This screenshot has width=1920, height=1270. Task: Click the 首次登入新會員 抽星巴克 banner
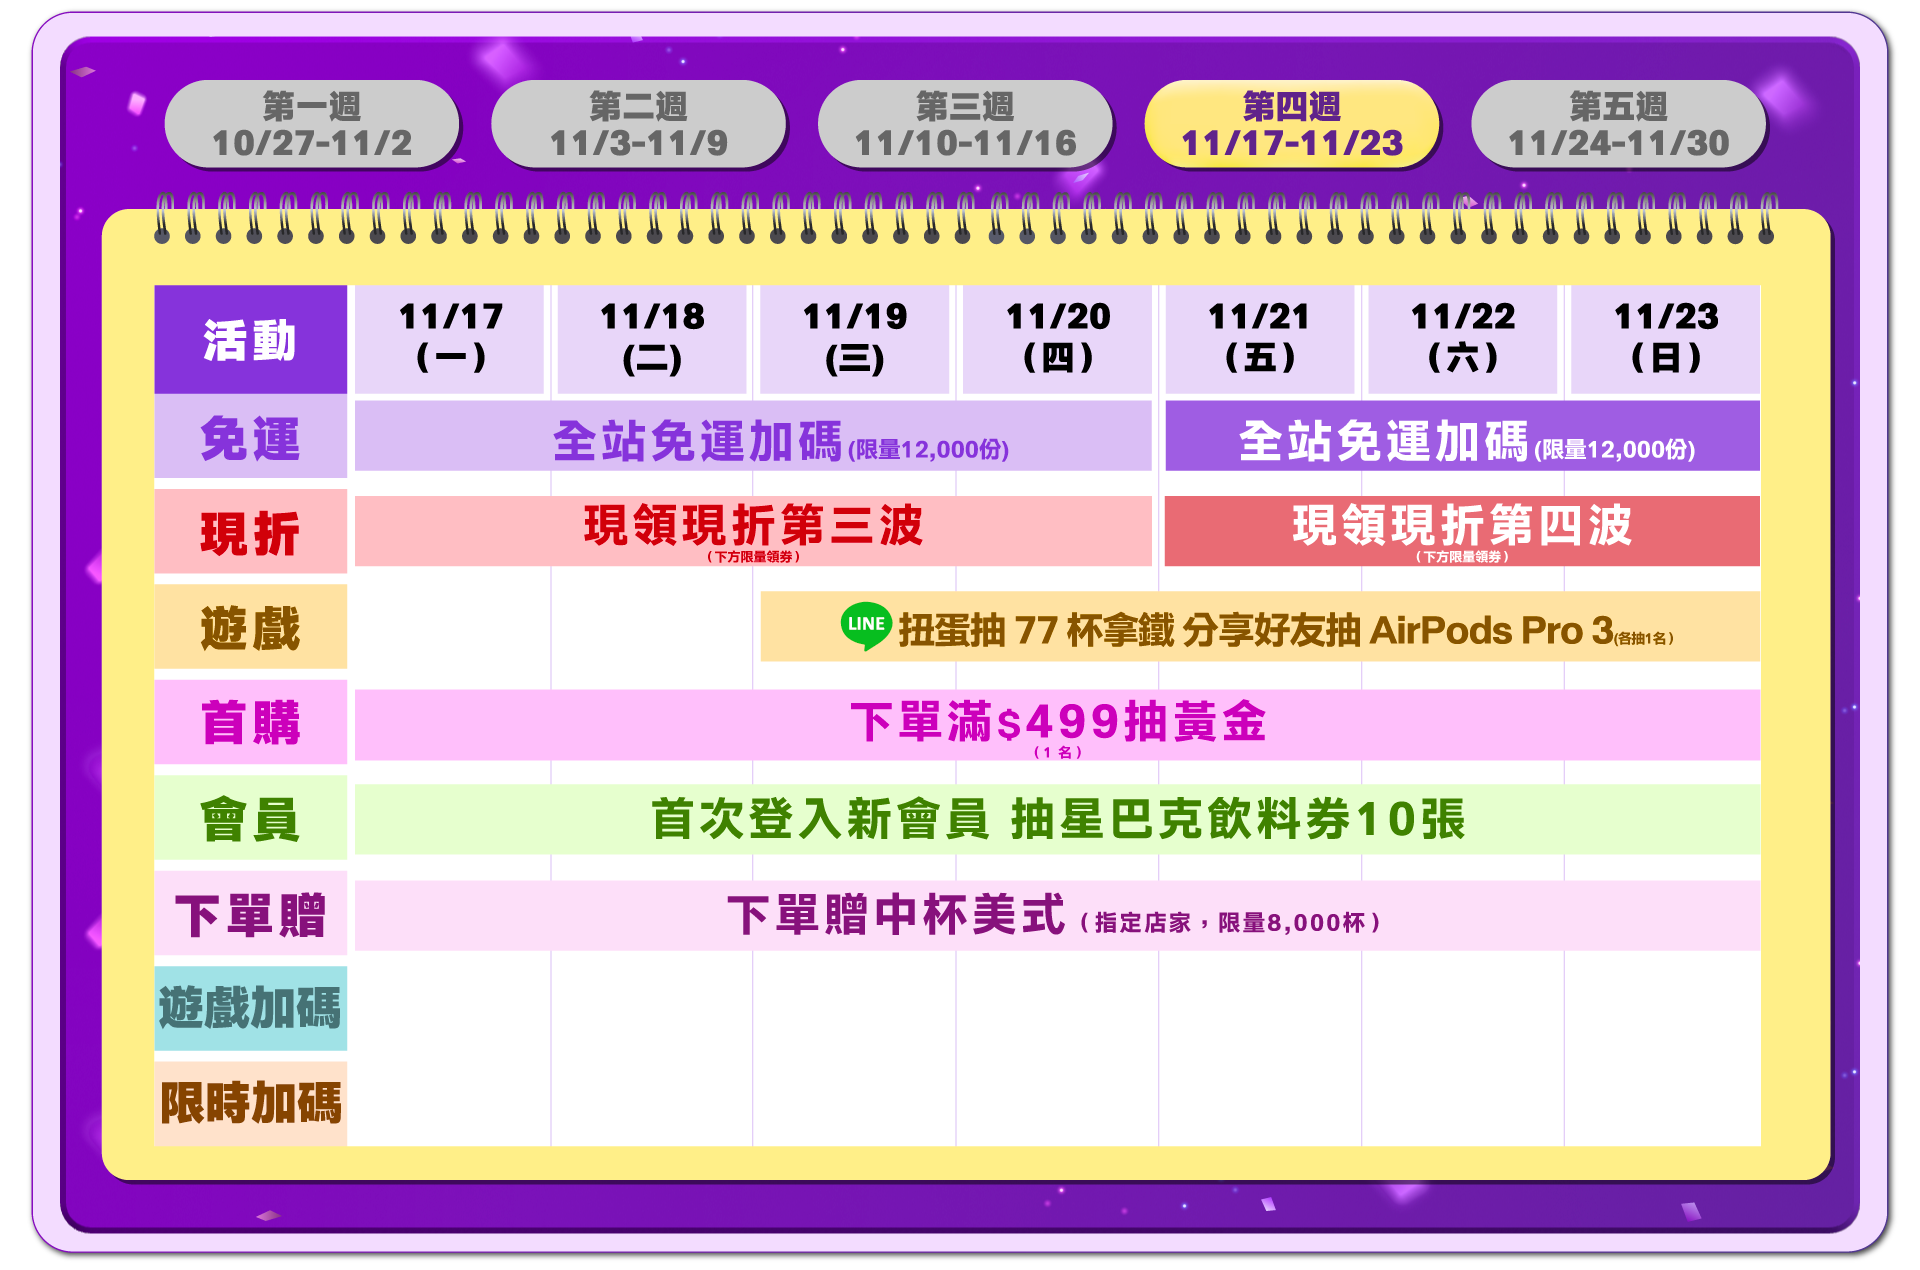[1057, 819]
